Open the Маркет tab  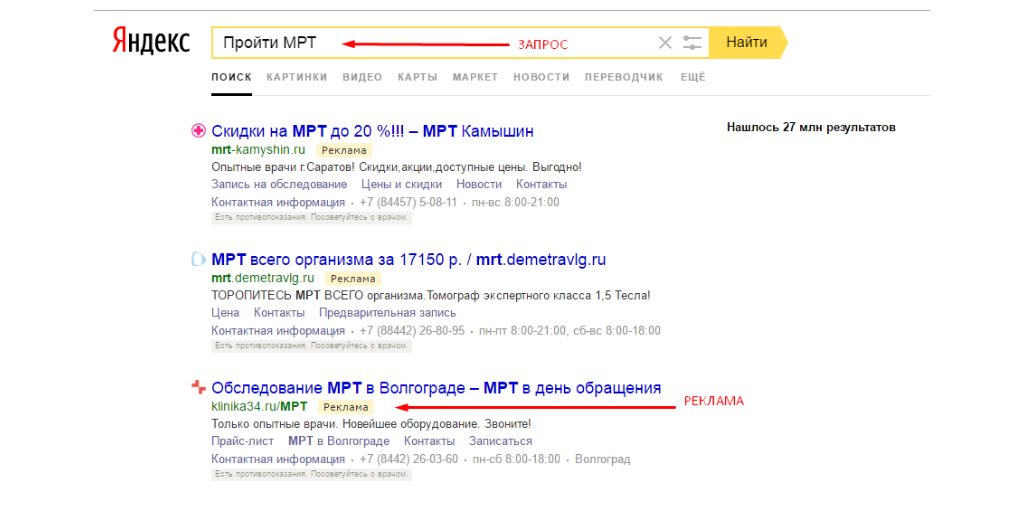475,77
